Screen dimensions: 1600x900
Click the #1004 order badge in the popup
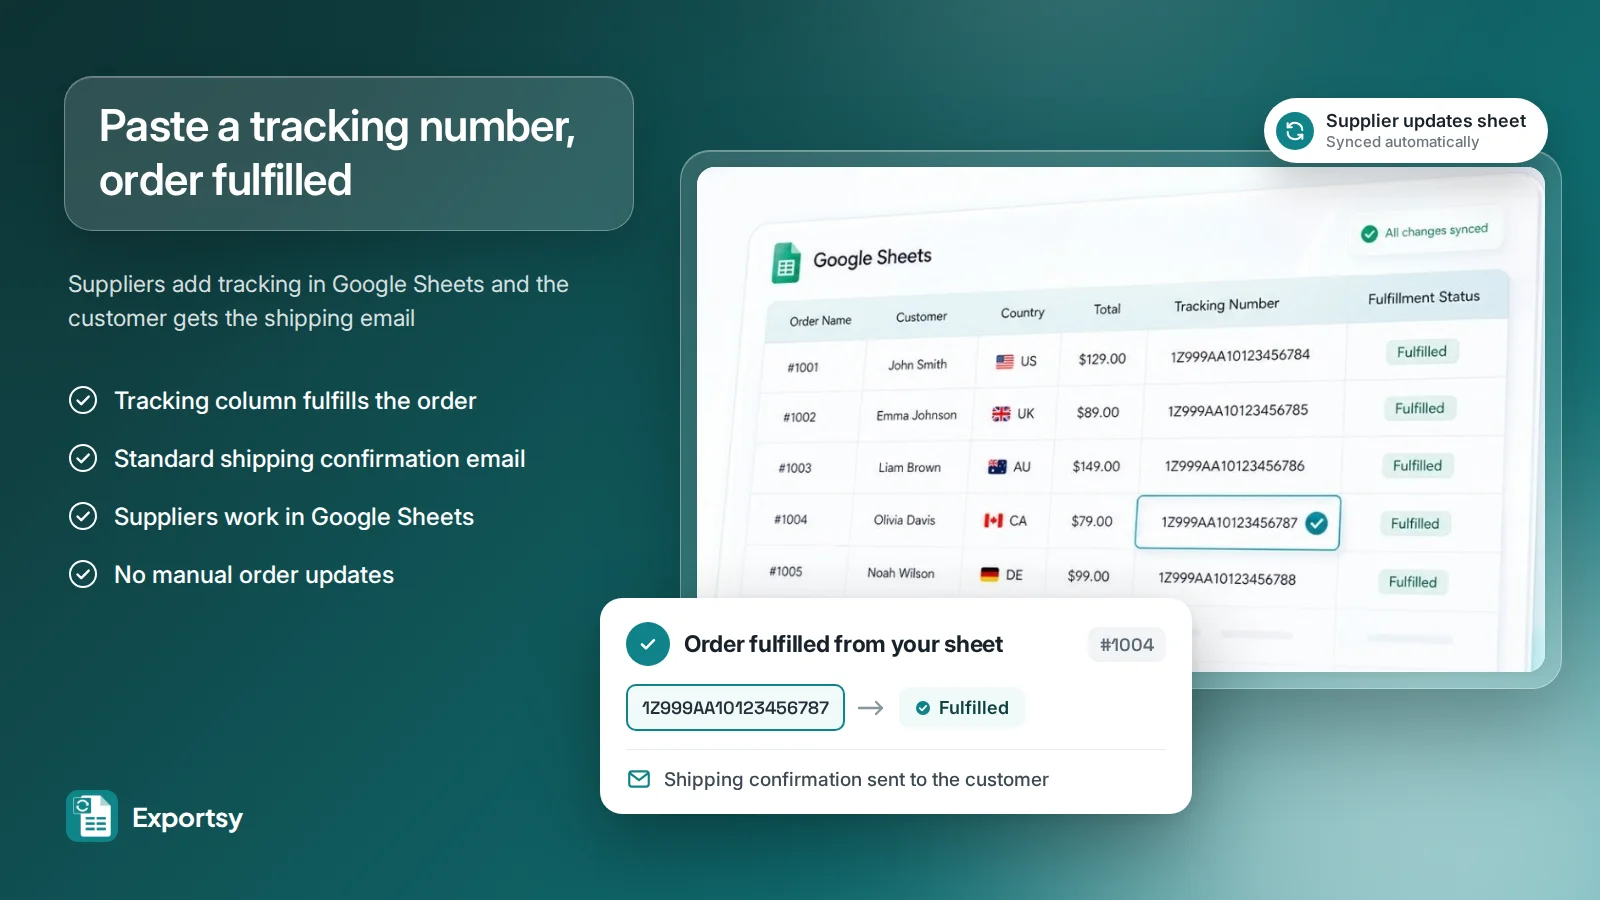pos(1127,645)
